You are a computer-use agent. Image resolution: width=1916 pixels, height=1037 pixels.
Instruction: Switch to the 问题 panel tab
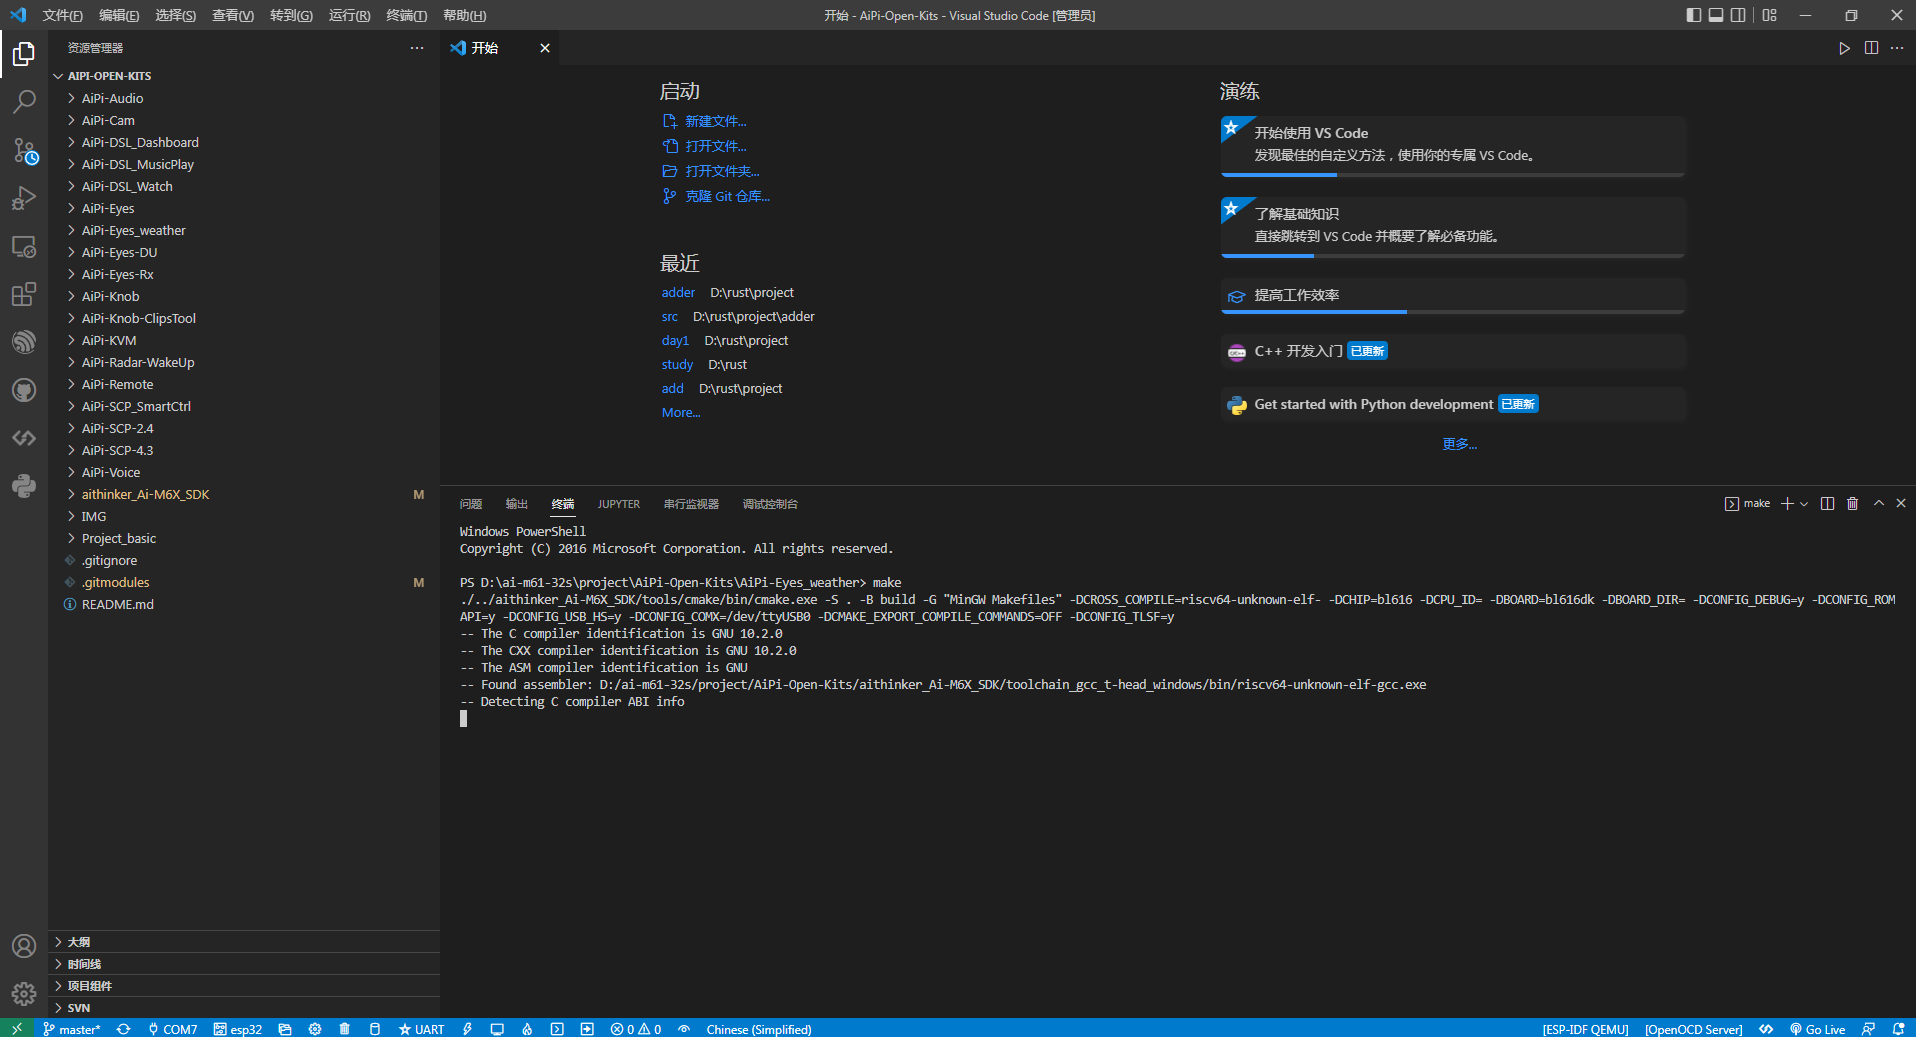471,504
